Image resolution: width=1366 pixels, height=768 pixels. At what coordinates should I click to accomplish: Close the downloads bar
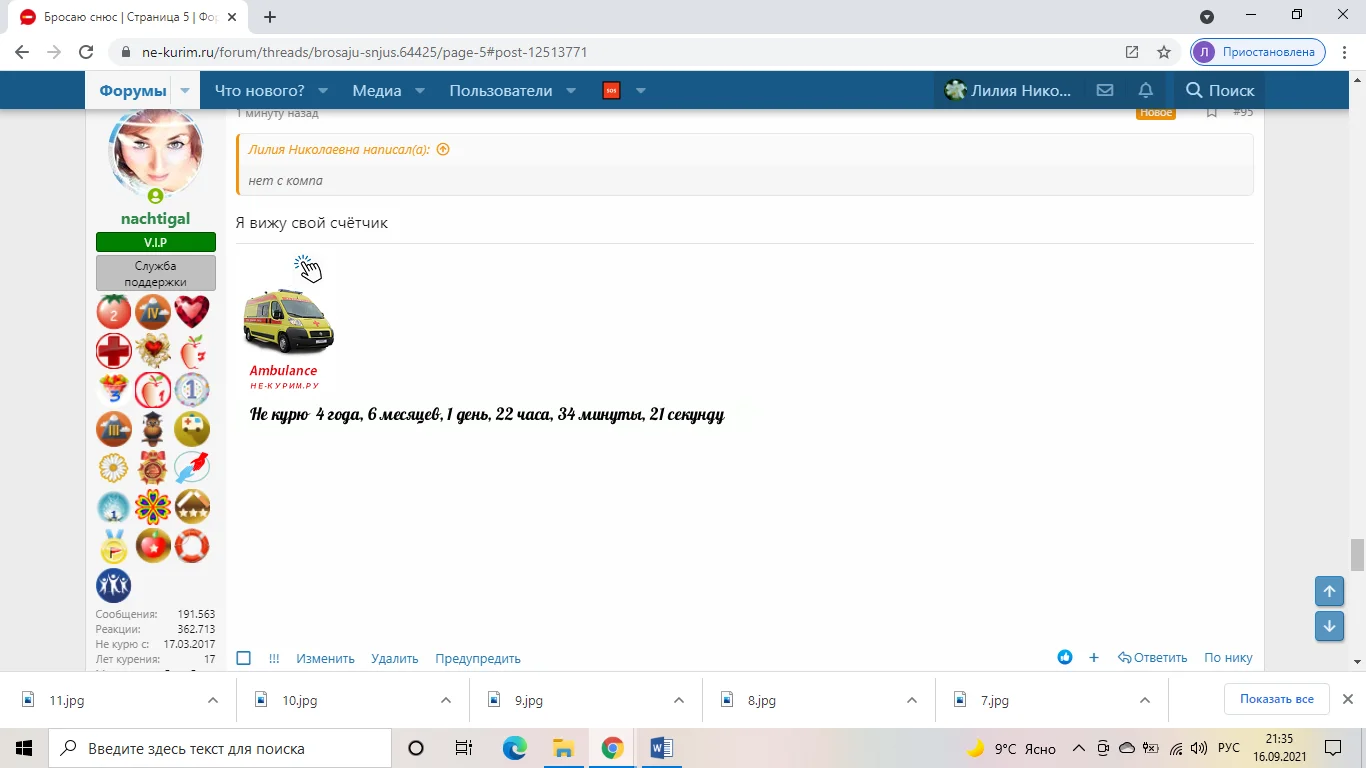click(1347, 699)
